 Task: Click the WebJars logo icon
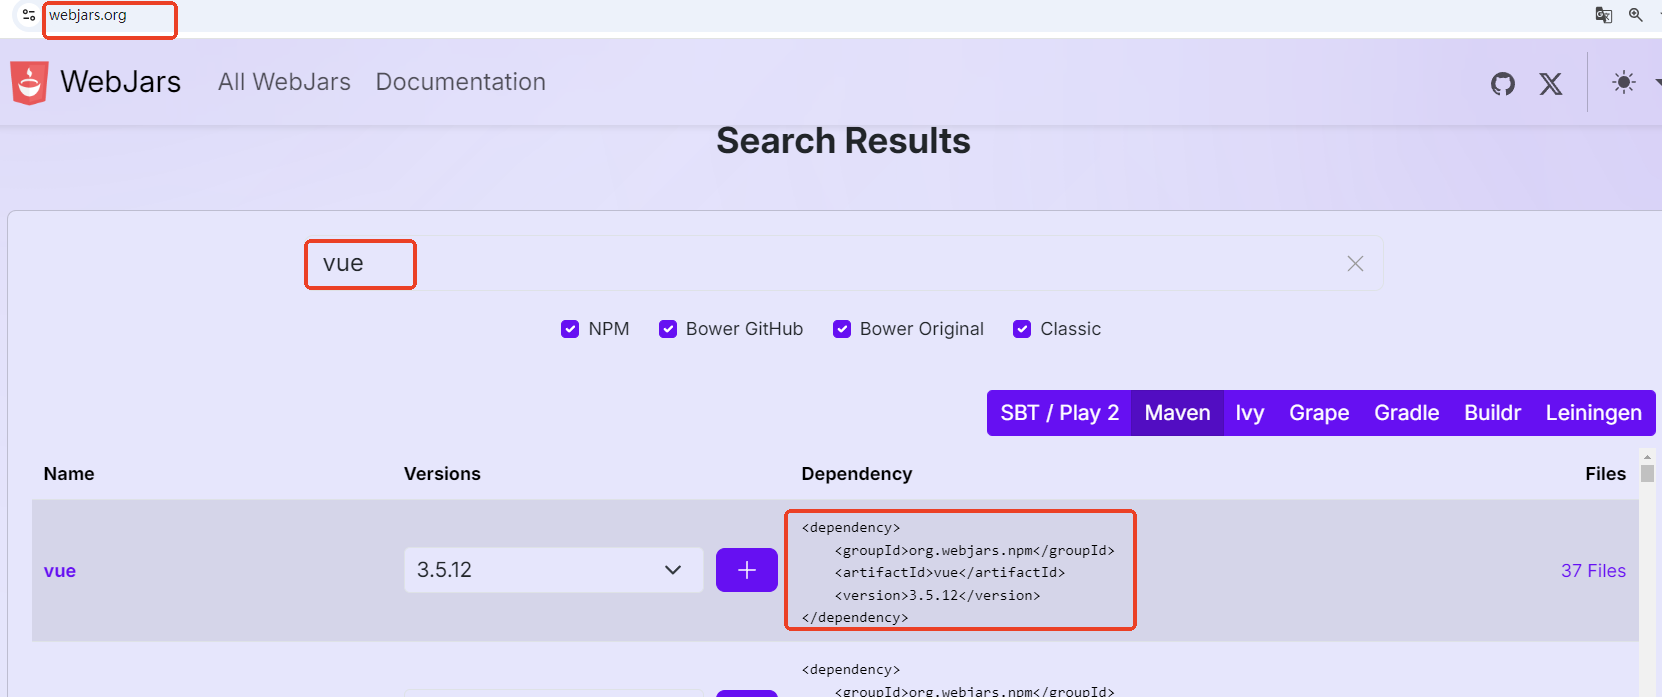(29, 83)
